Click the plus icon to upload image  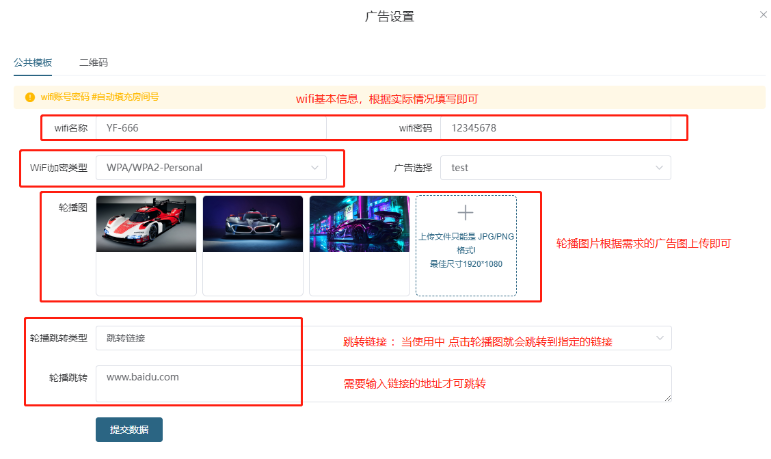[465, 212]
